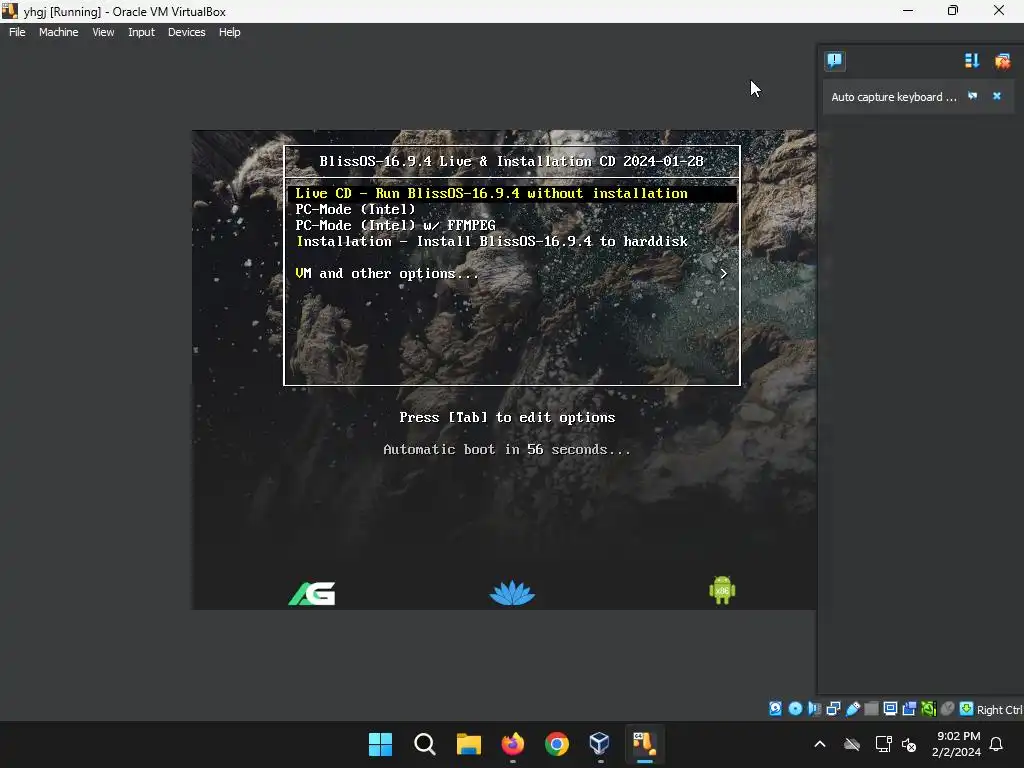
Task: Open the View menu
Action: point(103,32)
